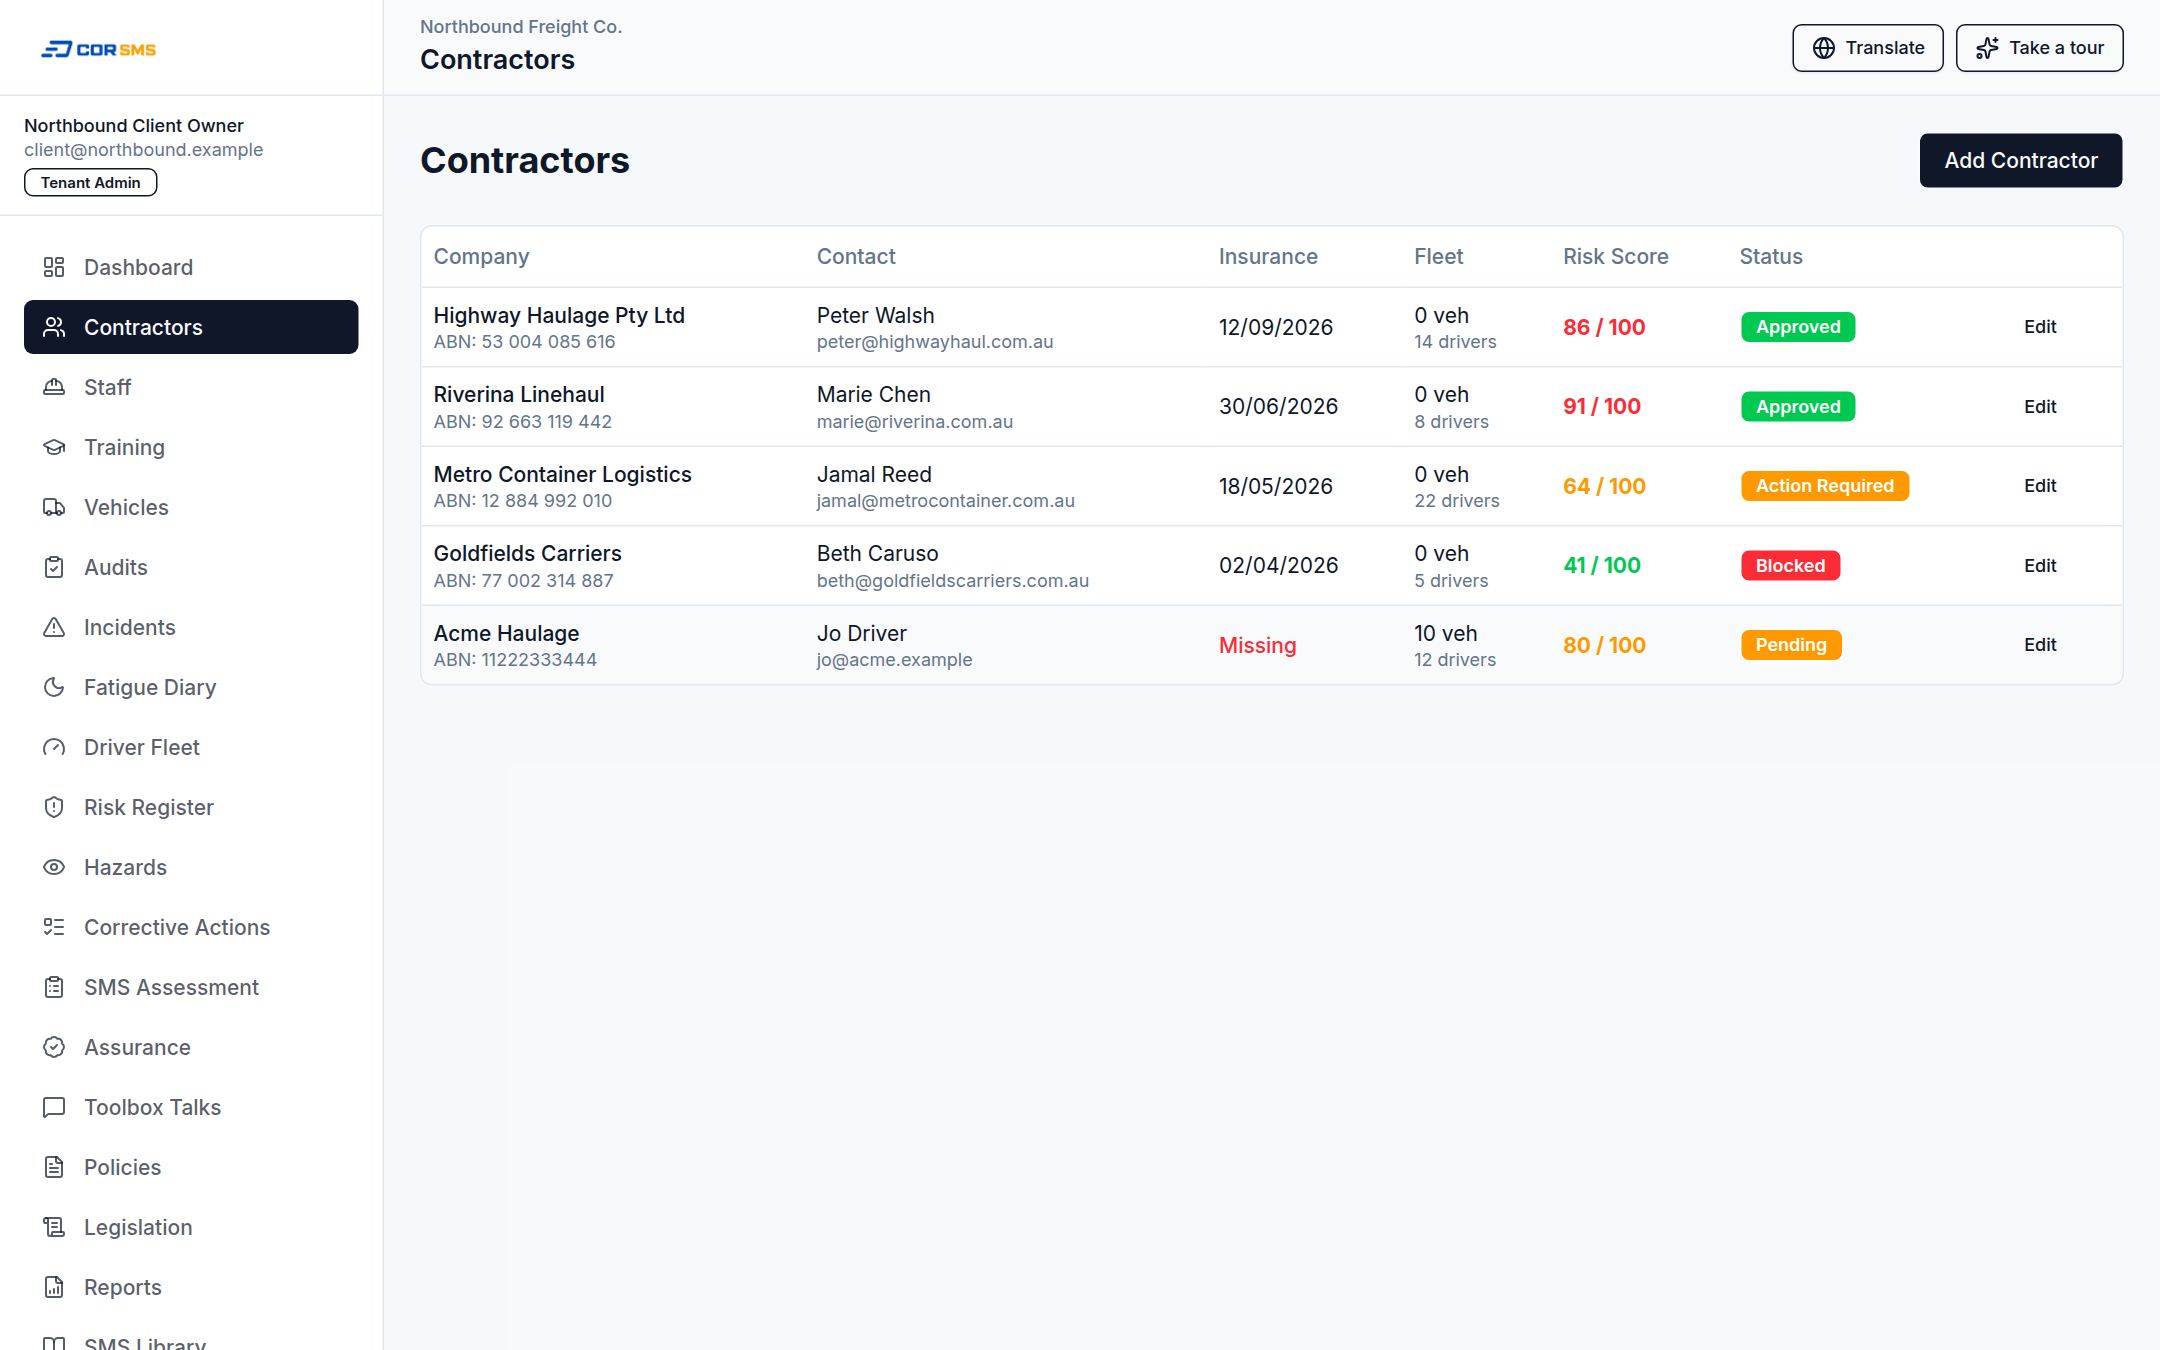Screen dimensions: 2160x1350
Task: Edit Metro Container Logistics entry
Action: click(x=2040, y=486)
